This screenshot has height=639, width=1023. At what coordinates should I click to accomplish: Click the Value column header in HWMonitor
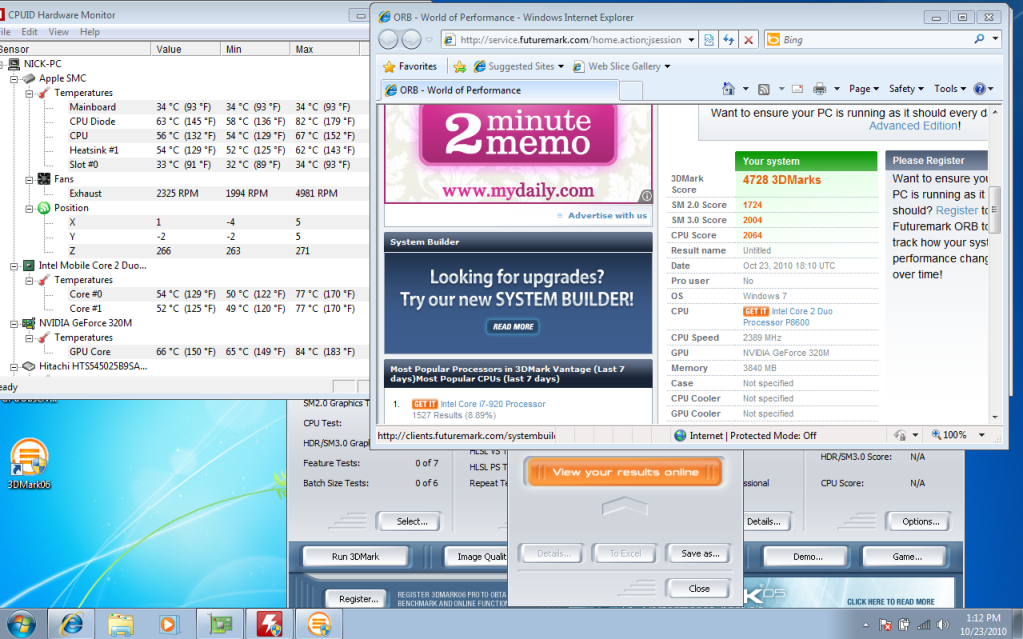point(186,49)
